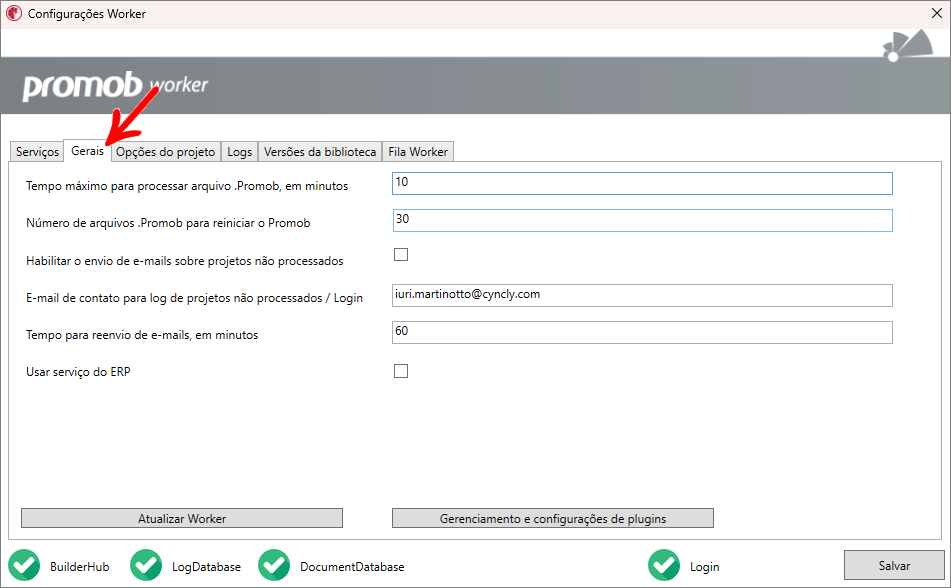951x588 pixels.
Task: Open Gerenciamento e configurações de plugins
Action: click(552, 518)
